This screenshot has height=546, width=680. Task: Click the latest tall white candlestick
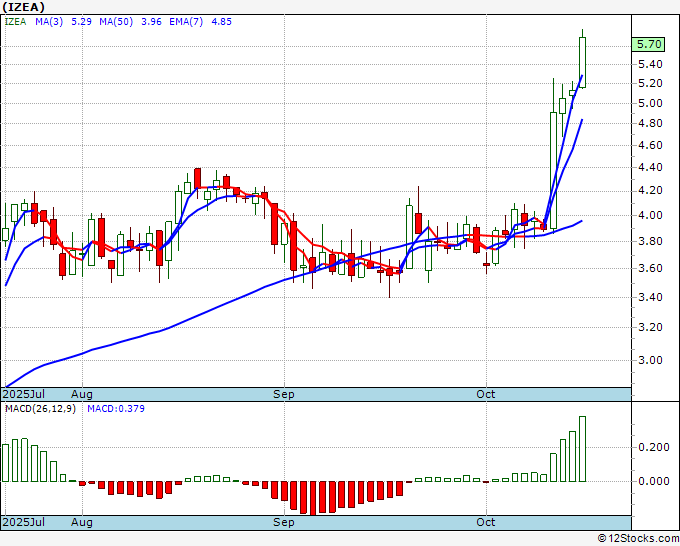582,61
